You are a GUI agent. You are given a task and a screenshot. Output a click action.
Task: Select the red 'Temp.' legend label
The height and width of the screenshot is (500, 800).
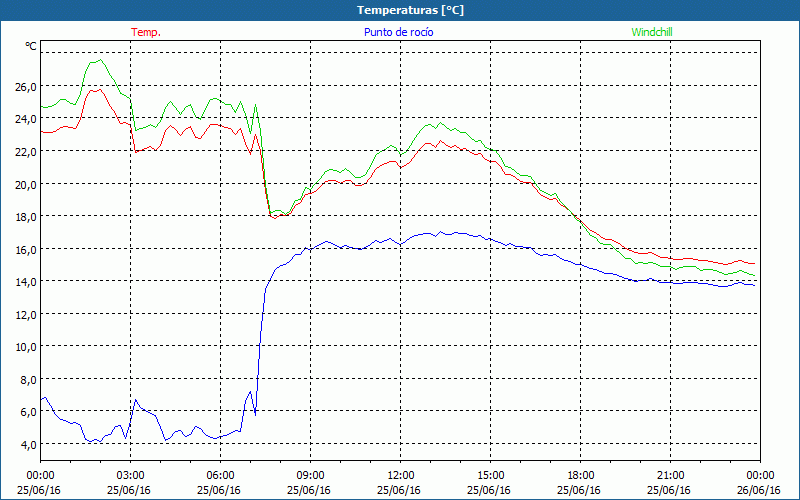(x=146, y=32)
